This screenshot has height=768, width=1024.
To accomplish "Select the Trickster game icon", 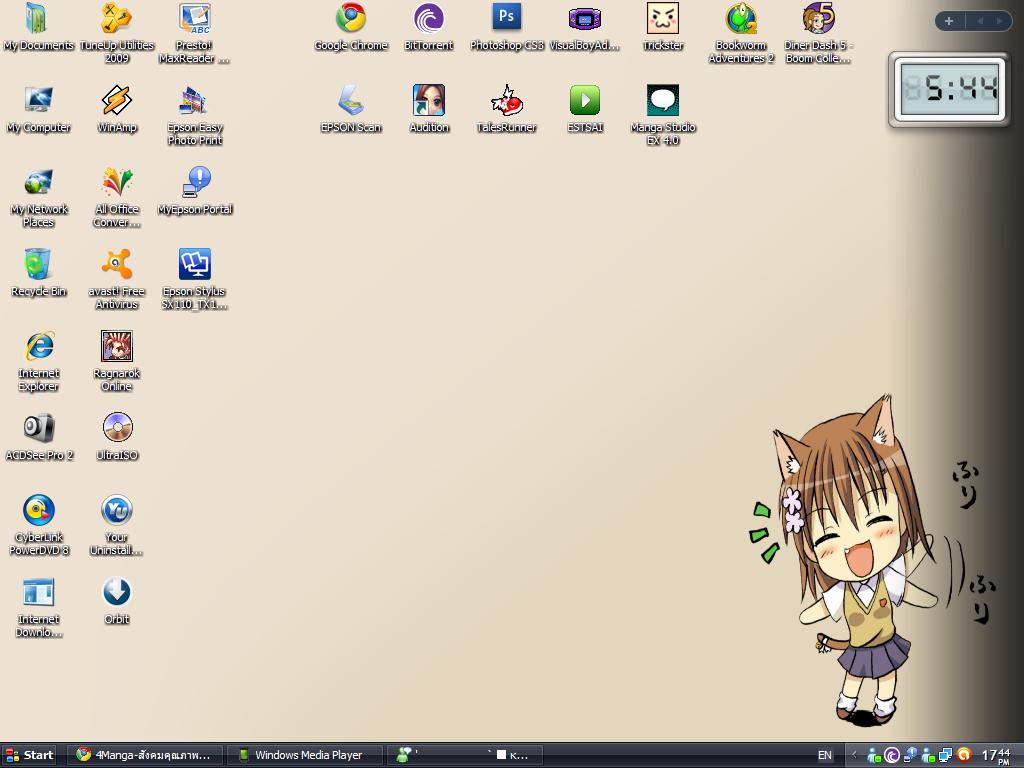I will (x=663, y=27).
